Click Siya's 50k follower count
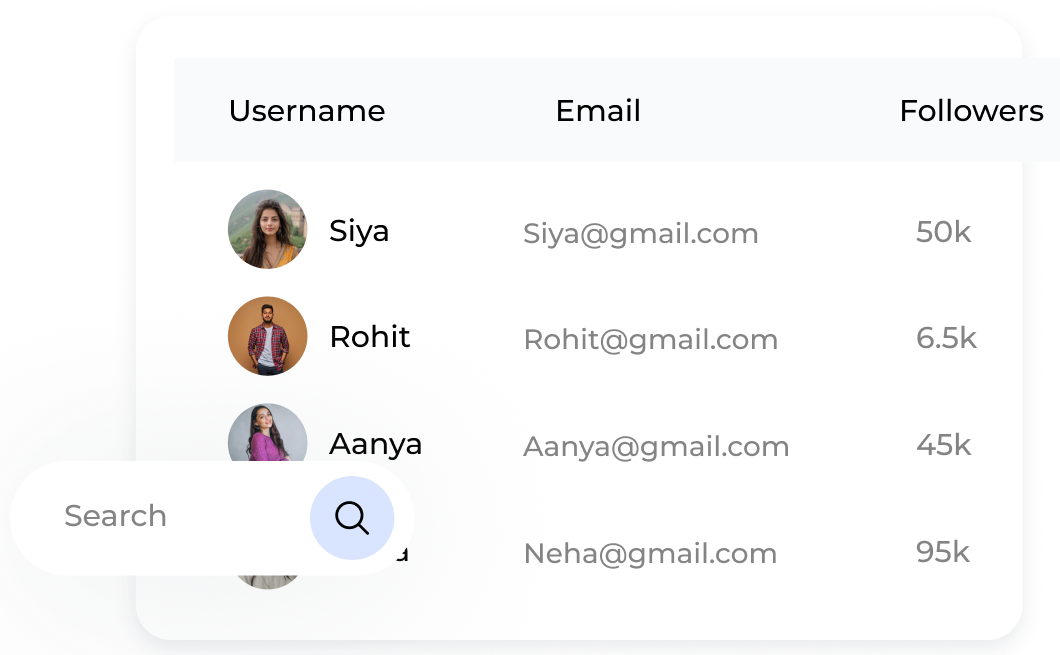Screen dimensions: 1060x655 [x=943, y=232]
